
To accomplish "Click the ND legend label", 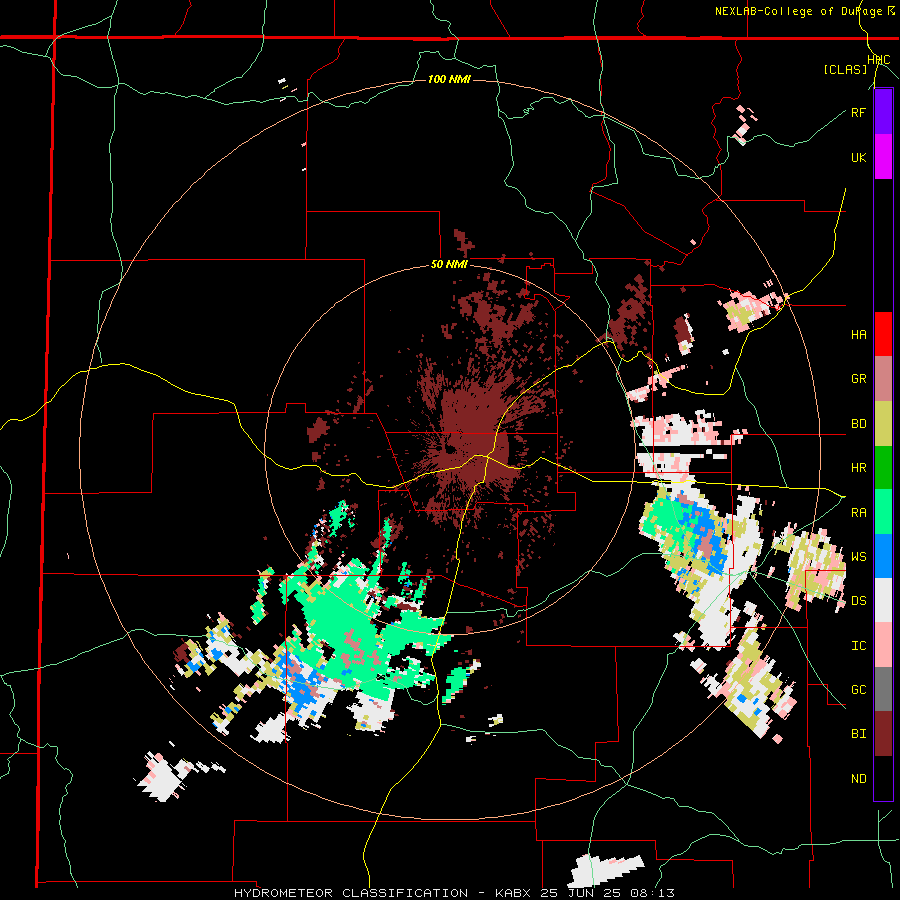I will click(x=858, y=779).
